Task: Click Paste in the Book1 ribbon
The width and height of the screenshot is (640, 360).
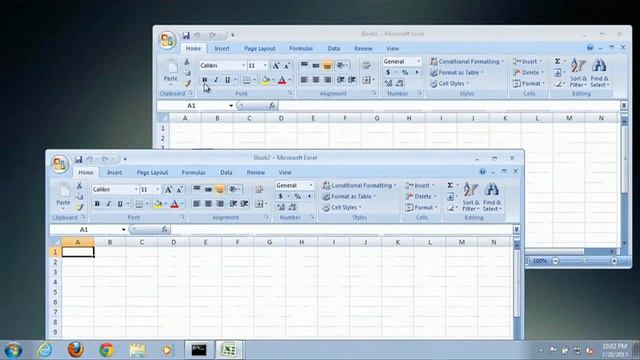Action: [171, 72]
